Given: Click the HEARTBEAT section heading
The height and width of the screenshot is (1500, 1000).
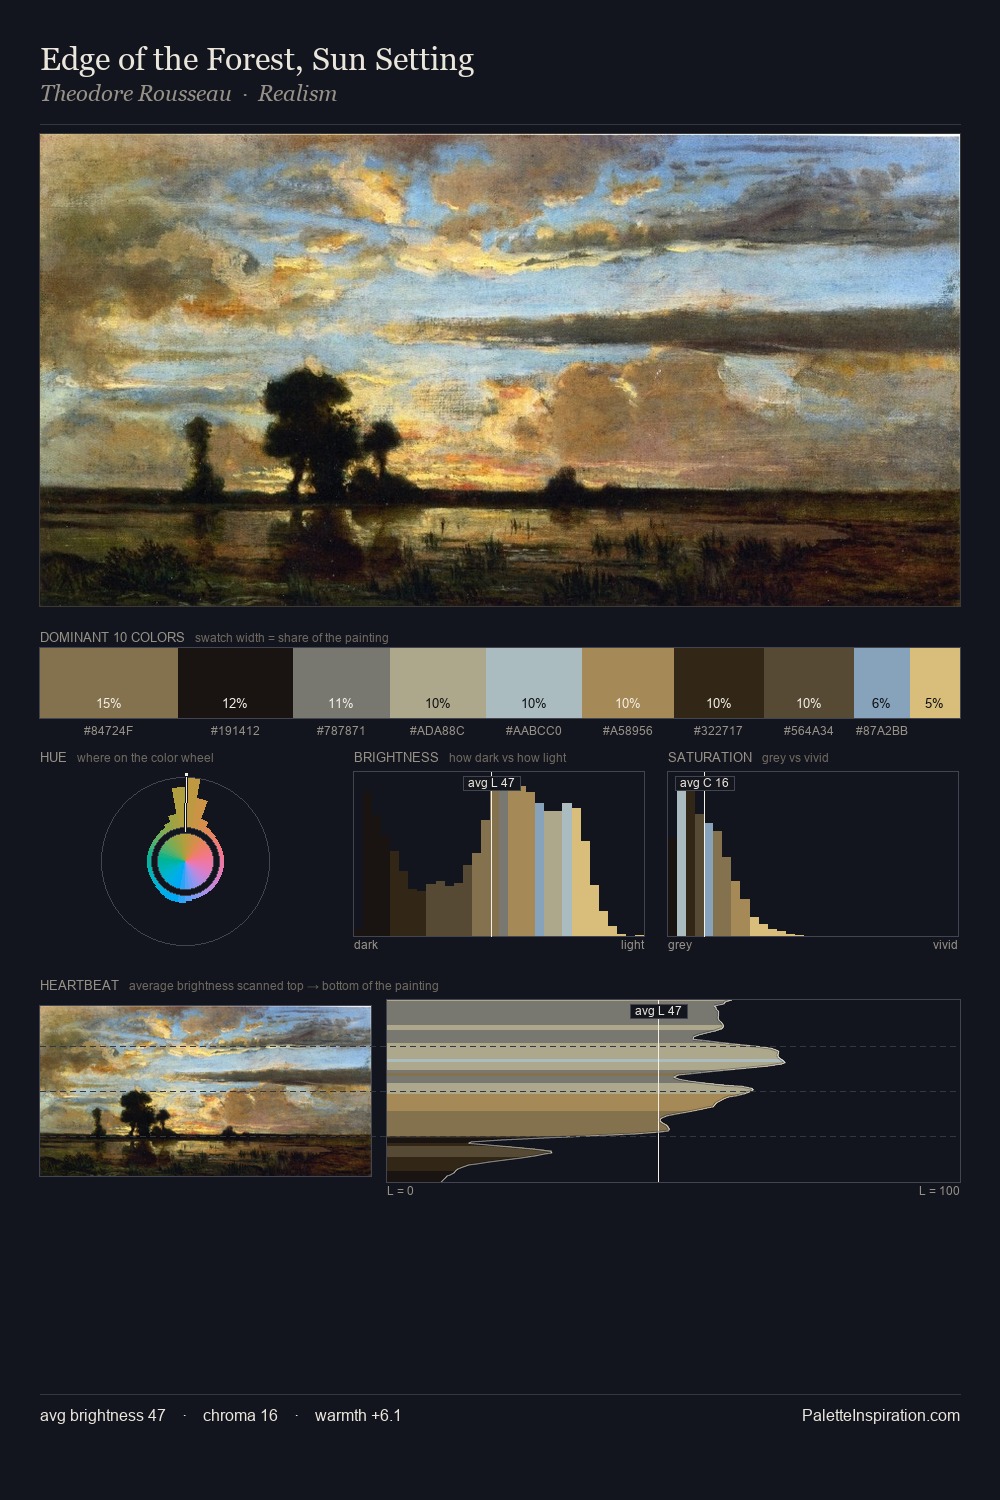Looking at the screenshot, I should [x=79, y=985].
